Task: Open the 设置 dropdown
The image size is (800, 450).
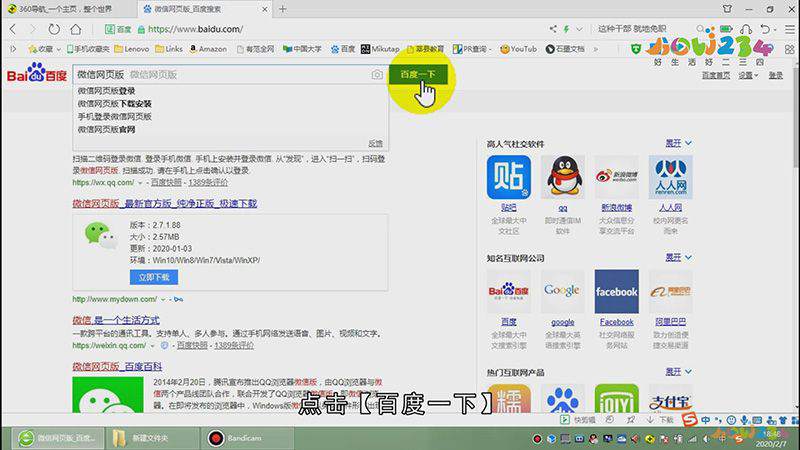Action: pos(748,75)
